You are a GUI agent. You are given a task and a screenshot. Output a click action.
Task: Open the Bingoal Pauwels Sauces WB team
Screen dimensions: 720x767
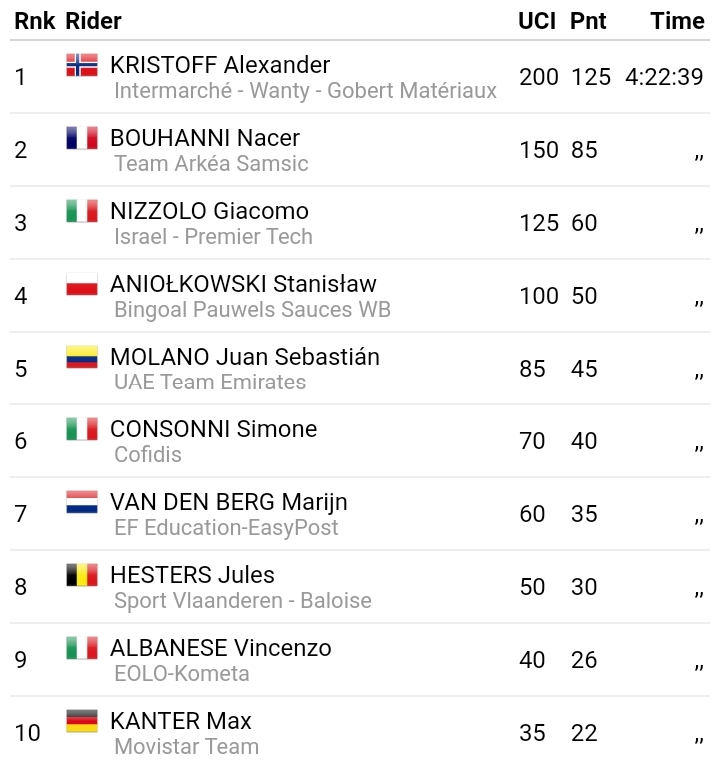click(x=252, y=310)
